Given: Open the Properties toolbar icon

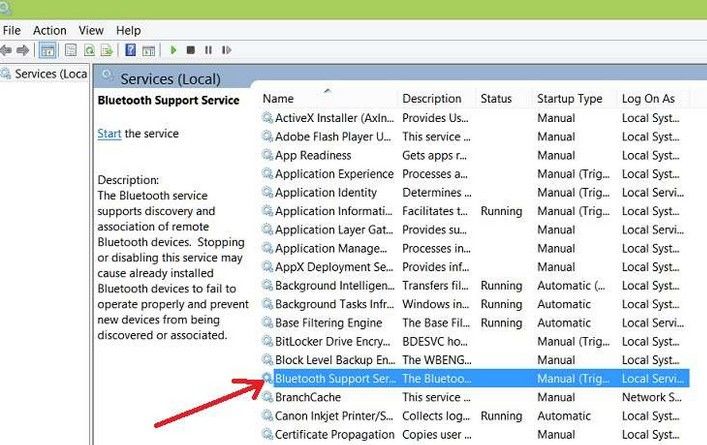Looking at the screenshot, I should point(71,50).
